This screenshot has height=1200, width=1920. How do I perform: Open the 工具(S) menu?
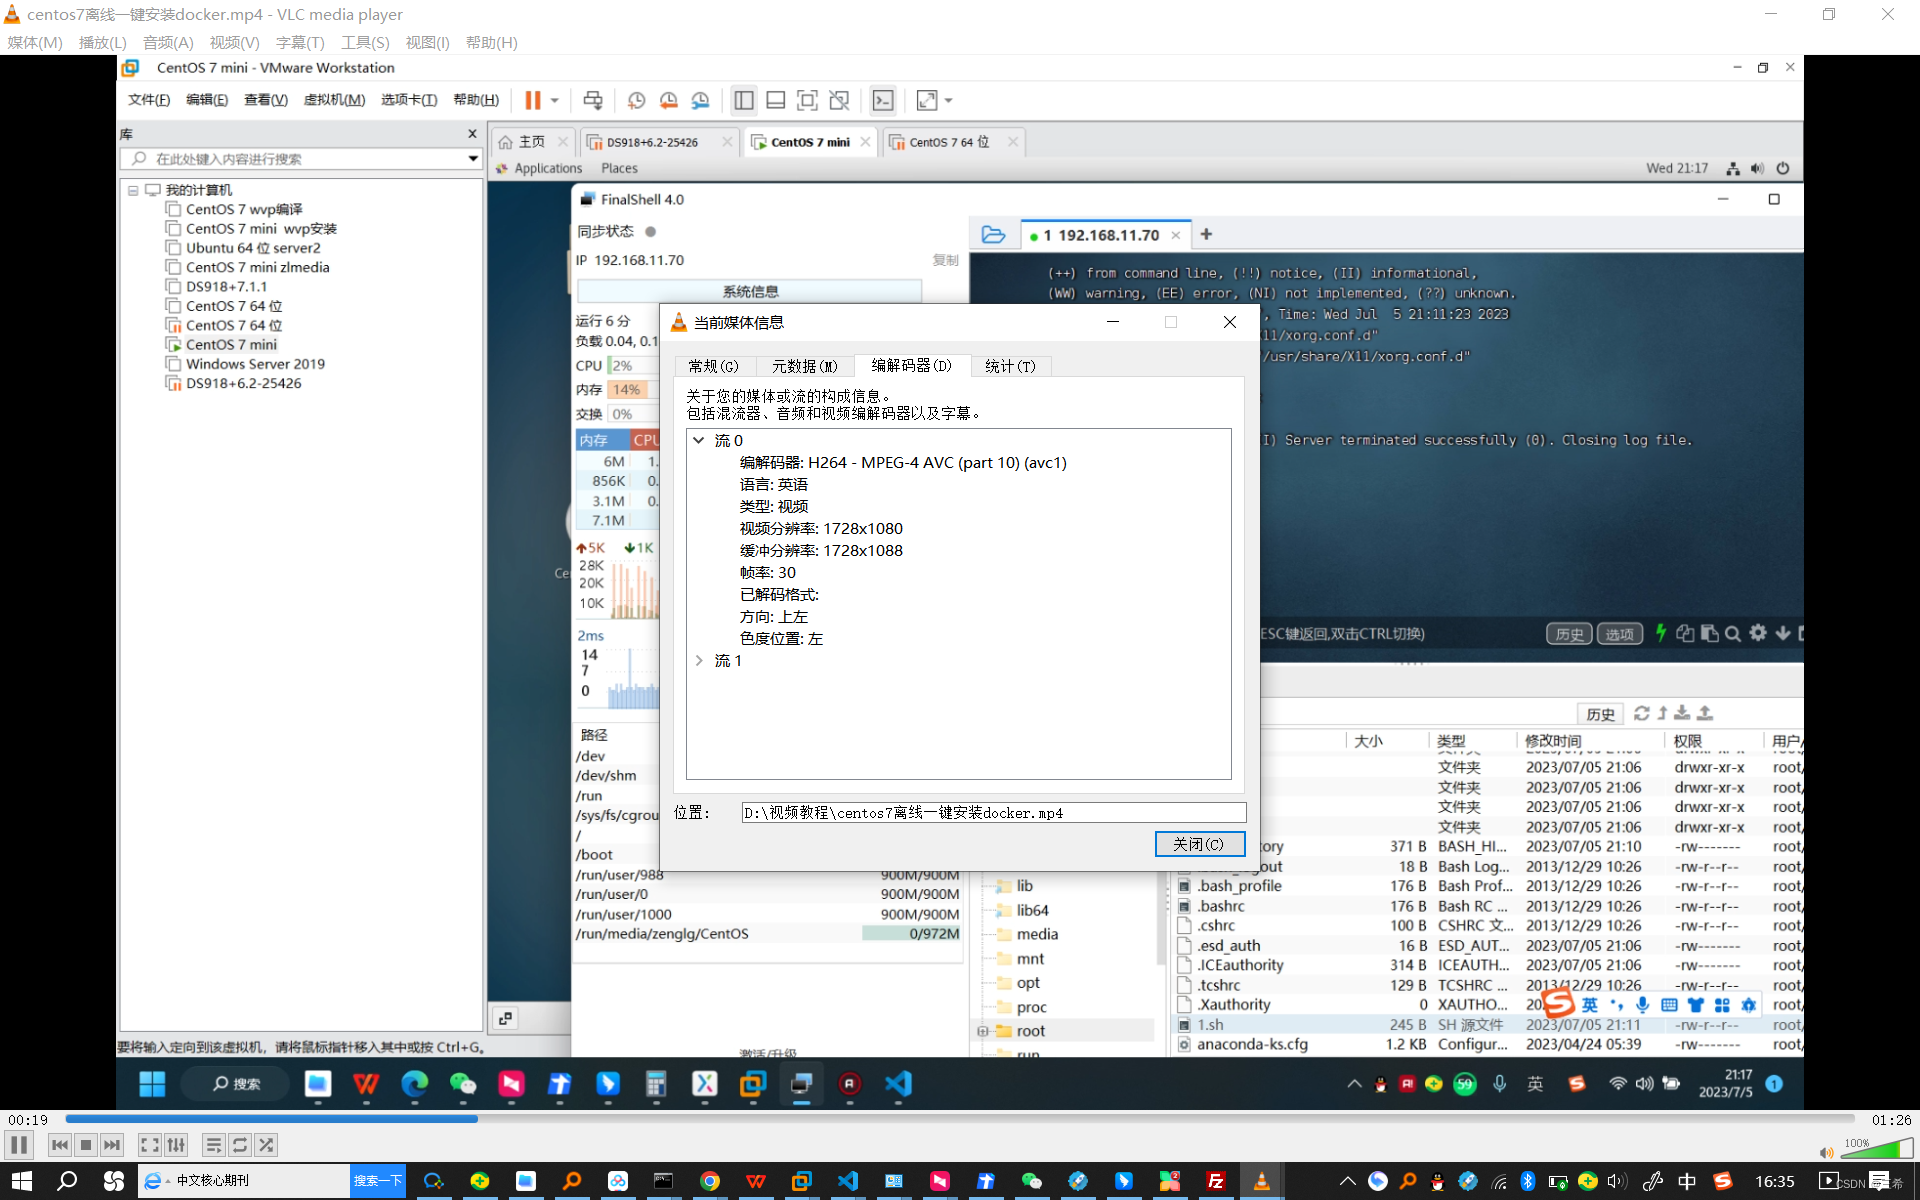pos(364,42)
